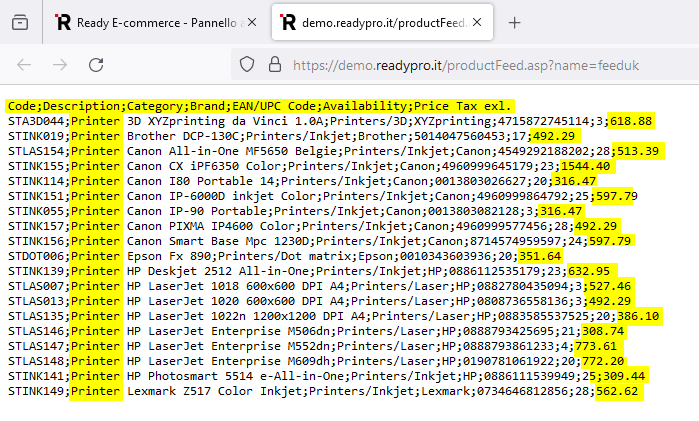The height and width of the screenshot is (421, 699).
Task: Click price 1544.40 on Canon iPF6350 row
Action: click(x=586, y=166)
